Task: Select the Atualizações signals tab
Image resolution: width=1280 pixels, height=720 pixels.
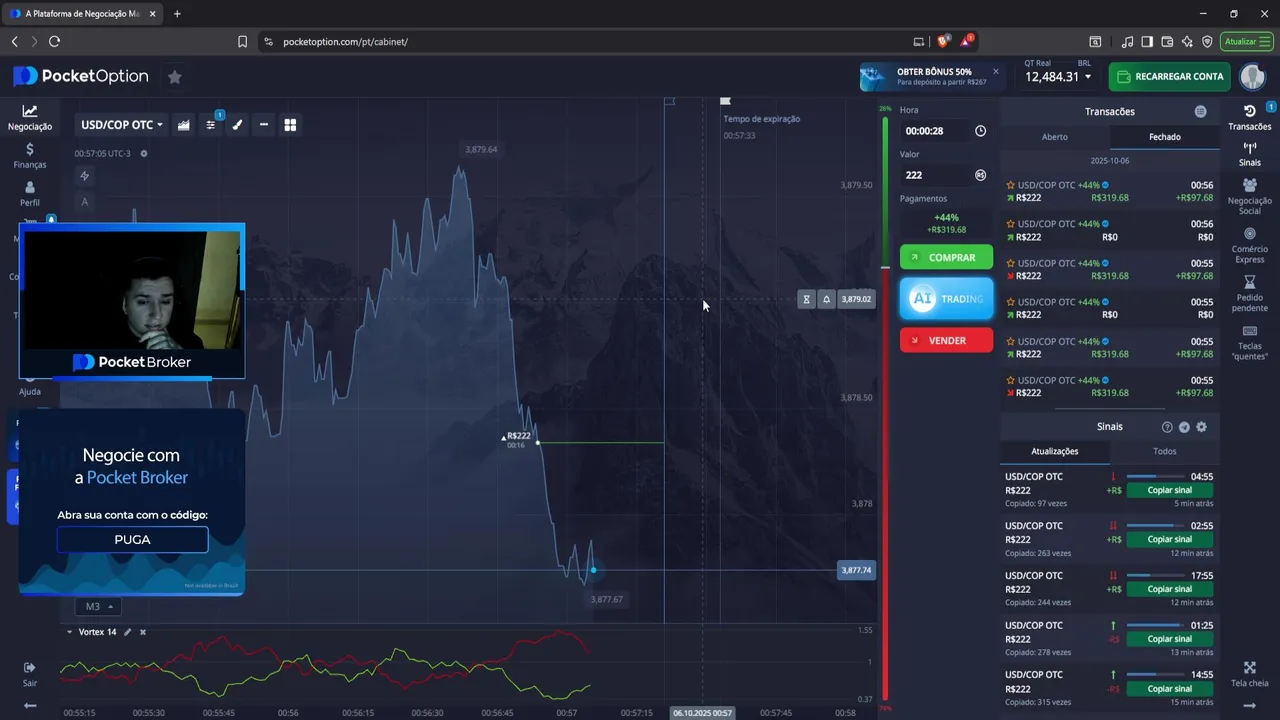Action: click(x=1055, y=451)
